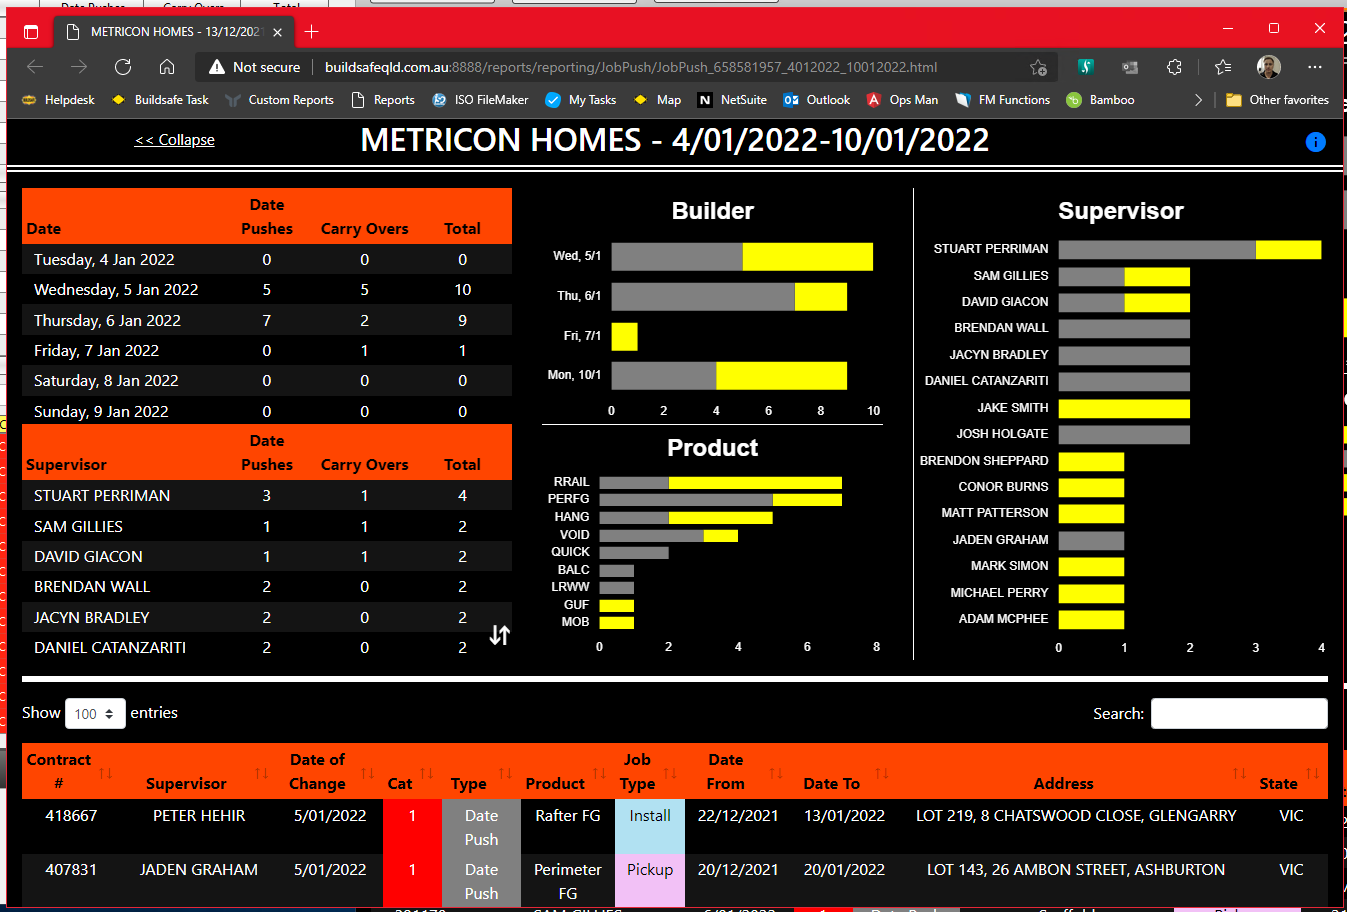
Task: Click the green S extension icon
Action: 1086,67
